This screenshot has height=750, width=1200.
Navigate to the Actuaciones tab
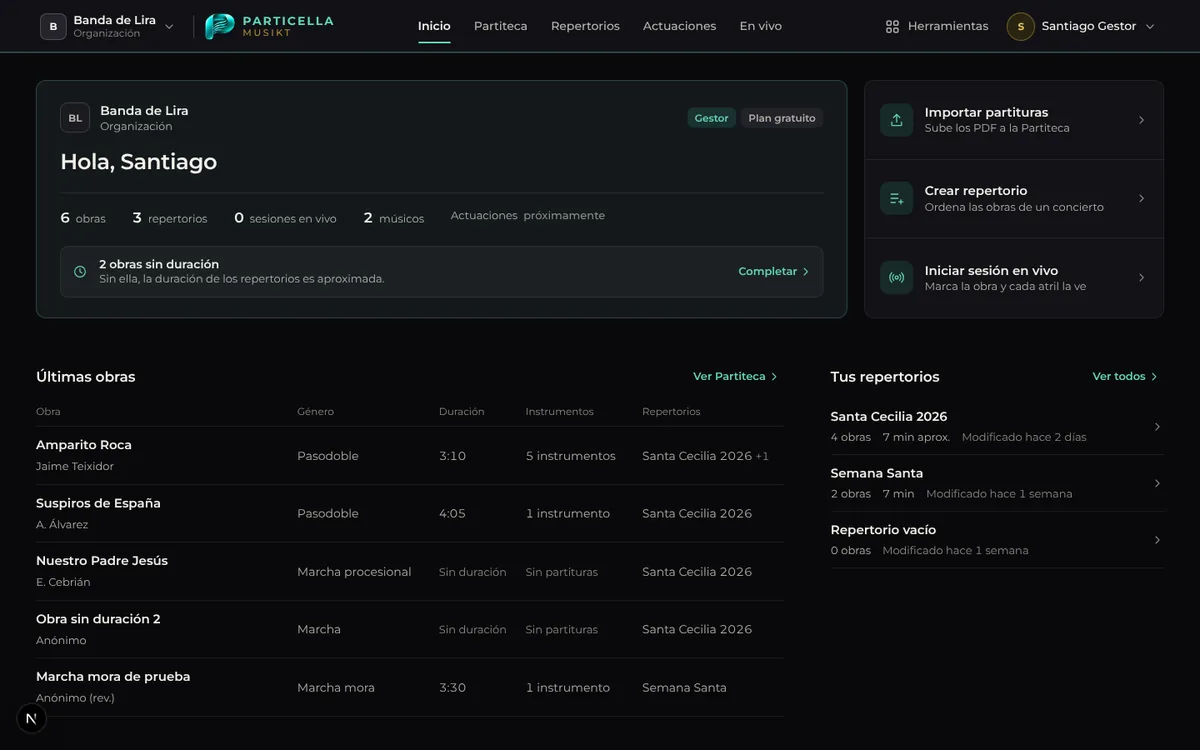coord(680,26)
